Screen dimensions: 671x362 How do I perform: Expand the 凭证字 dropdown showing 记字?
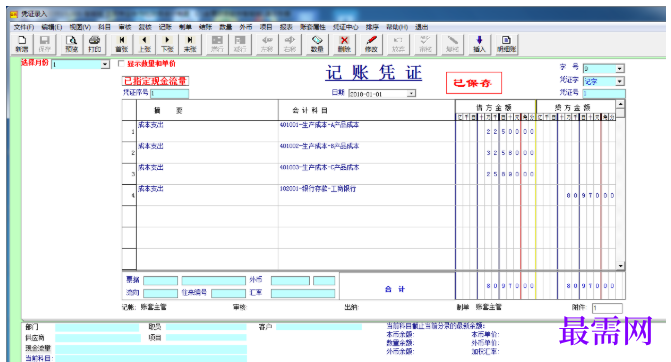(620, 81)
